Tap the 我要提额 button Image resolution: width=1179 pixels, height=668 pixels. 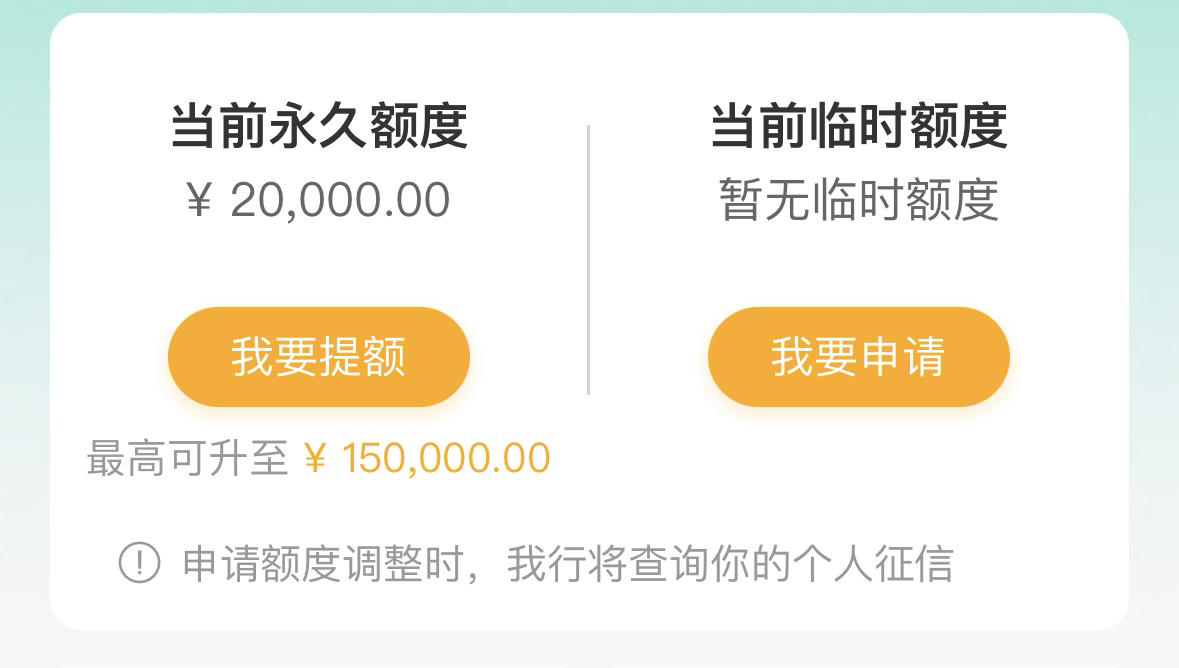(319, 357)
